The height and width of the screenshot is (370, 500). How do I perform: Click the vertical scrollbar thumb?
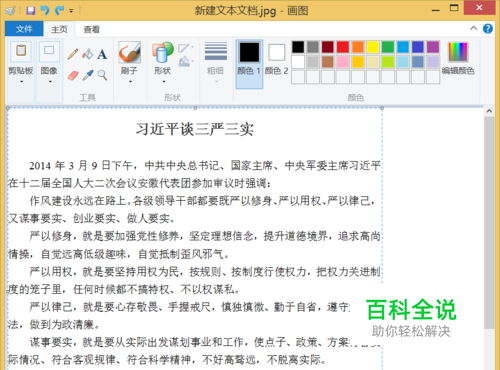tap(489, 223)
